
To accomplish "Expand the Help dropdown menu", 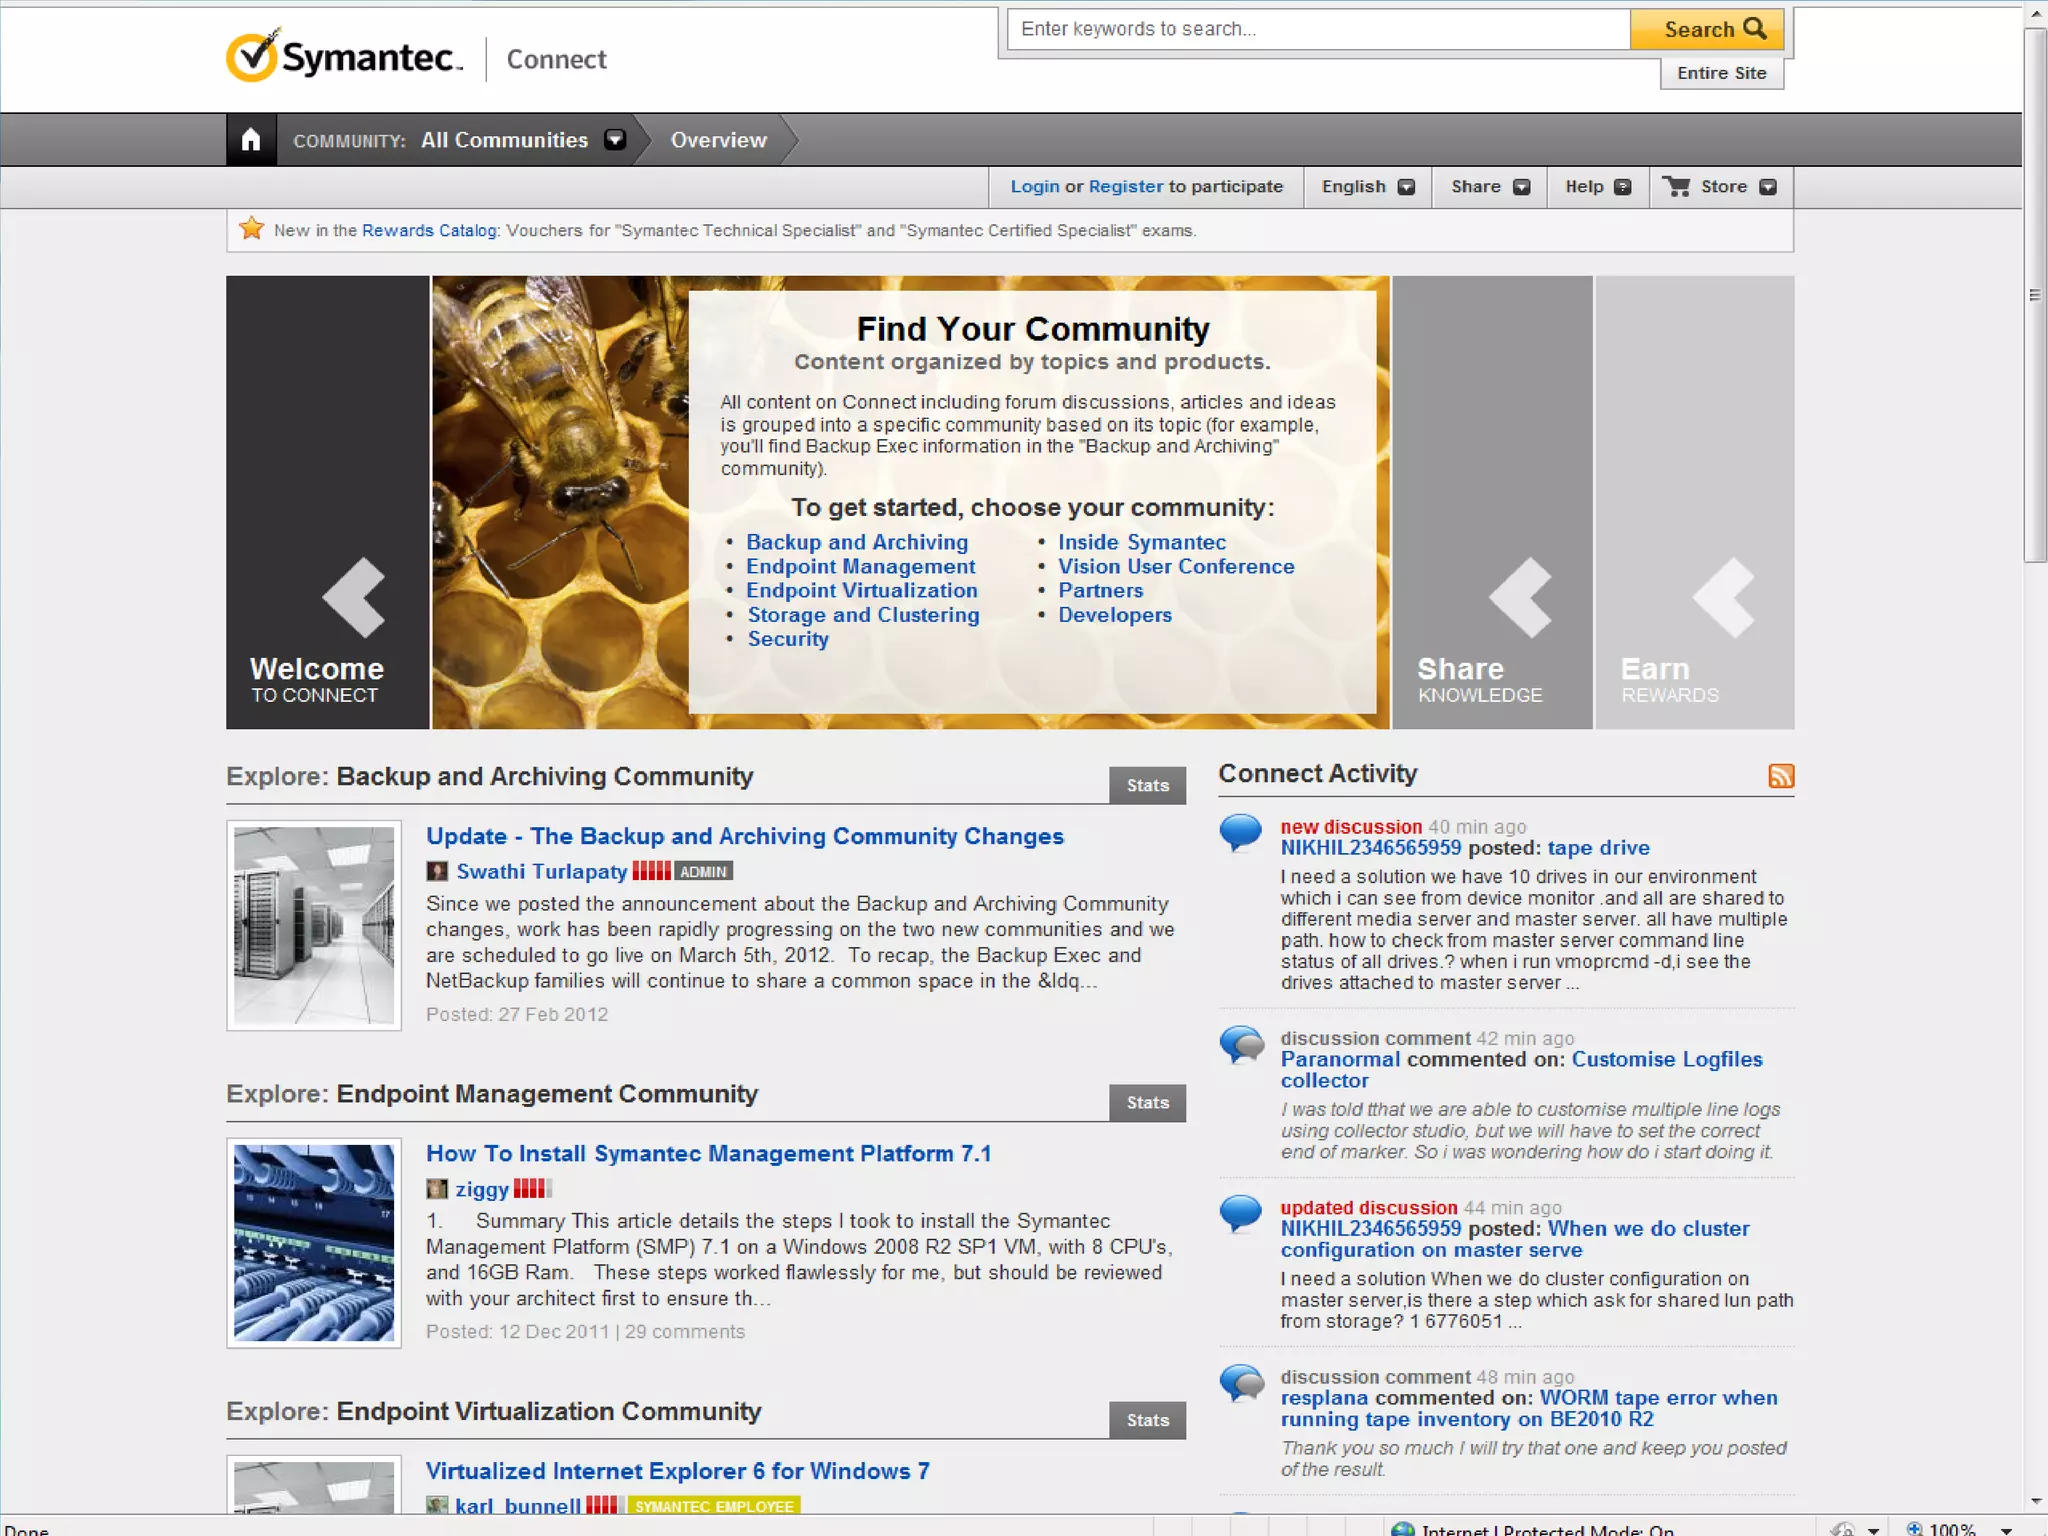I will click(x=1597, y=187).
